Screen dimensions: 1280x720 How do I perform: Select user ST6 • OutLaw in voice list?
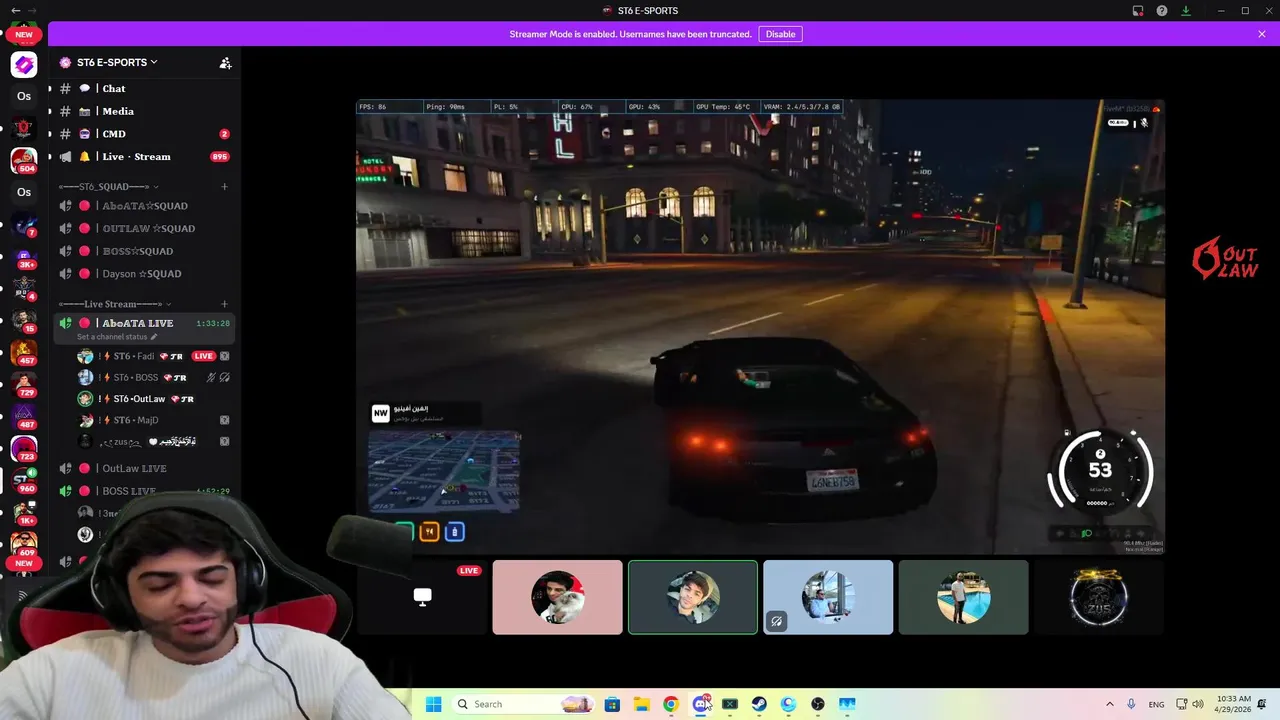(x=155, y=399)
